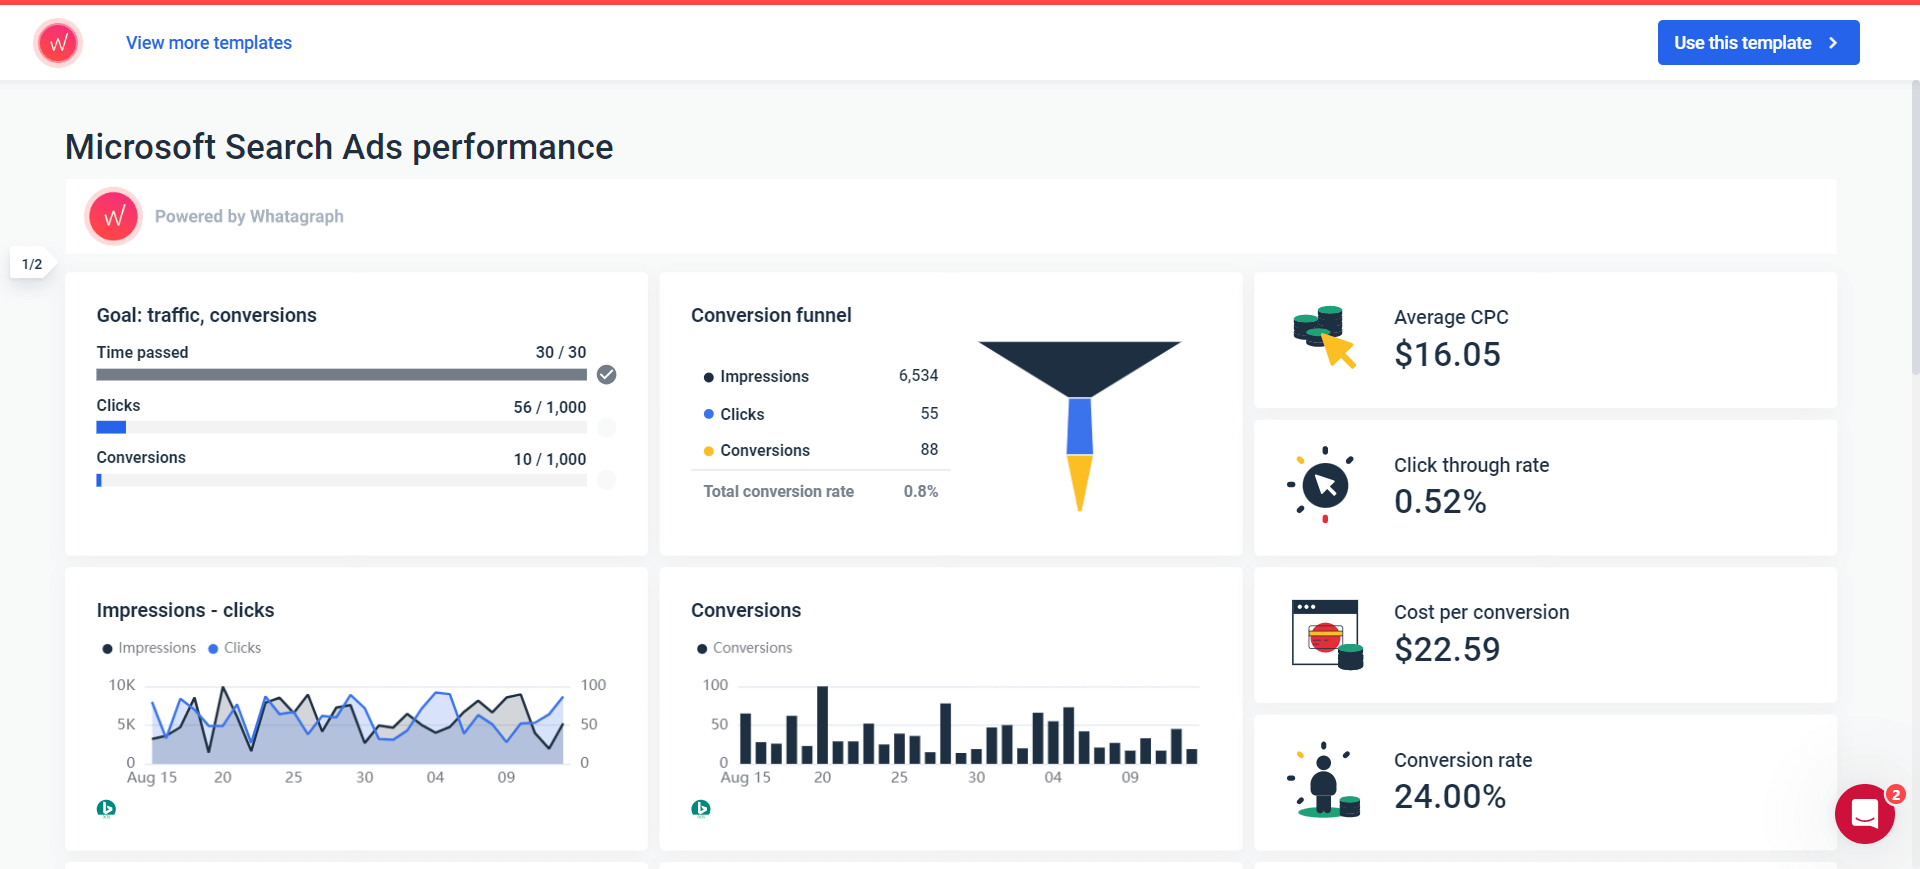Select the 1/2 page indicator tab
Viewport: 1920px width, 869px height.
(x=32, y=264)
